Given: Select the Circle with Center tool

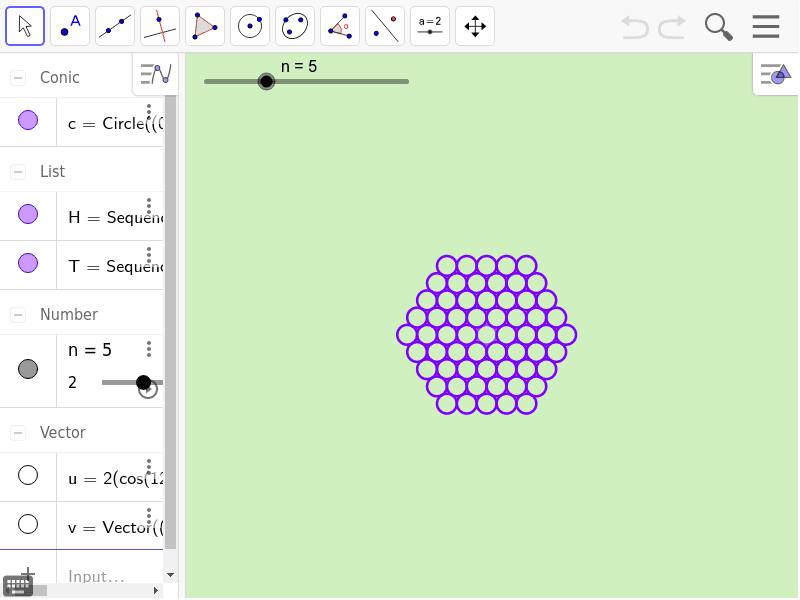Looking at the screenshot, I should click(249, 26).
